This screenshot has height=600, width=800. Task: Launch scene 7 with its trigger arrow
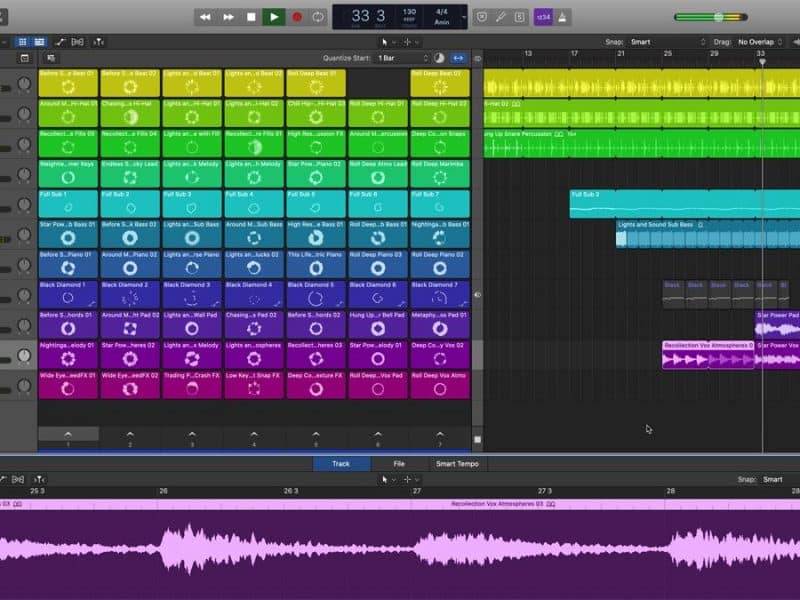(440, 434)
